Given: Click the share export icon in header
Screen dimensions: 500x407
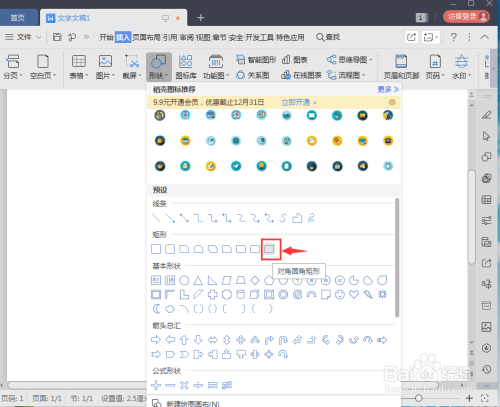Looking at the screenshot, I should pos(411,37).
